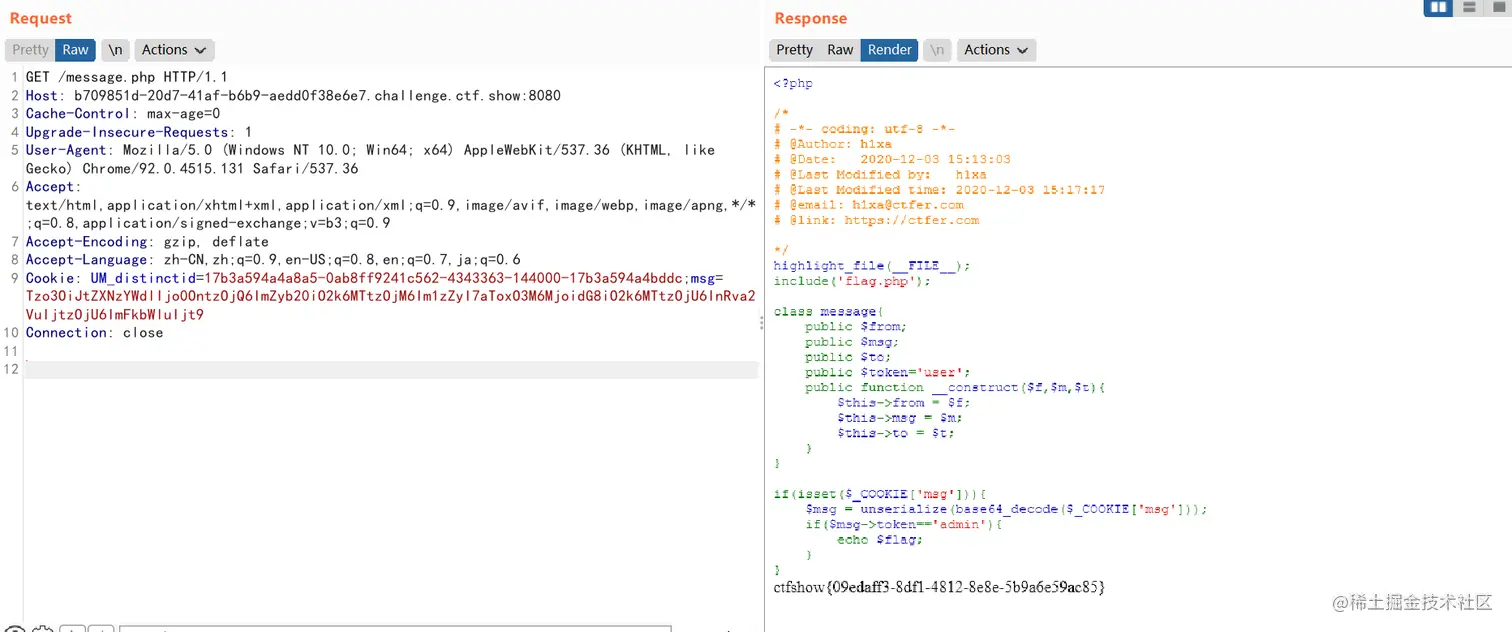Click the User-Agent header line
The image size is (1512, 632).
pyautogui.click(x=370, y=159)
